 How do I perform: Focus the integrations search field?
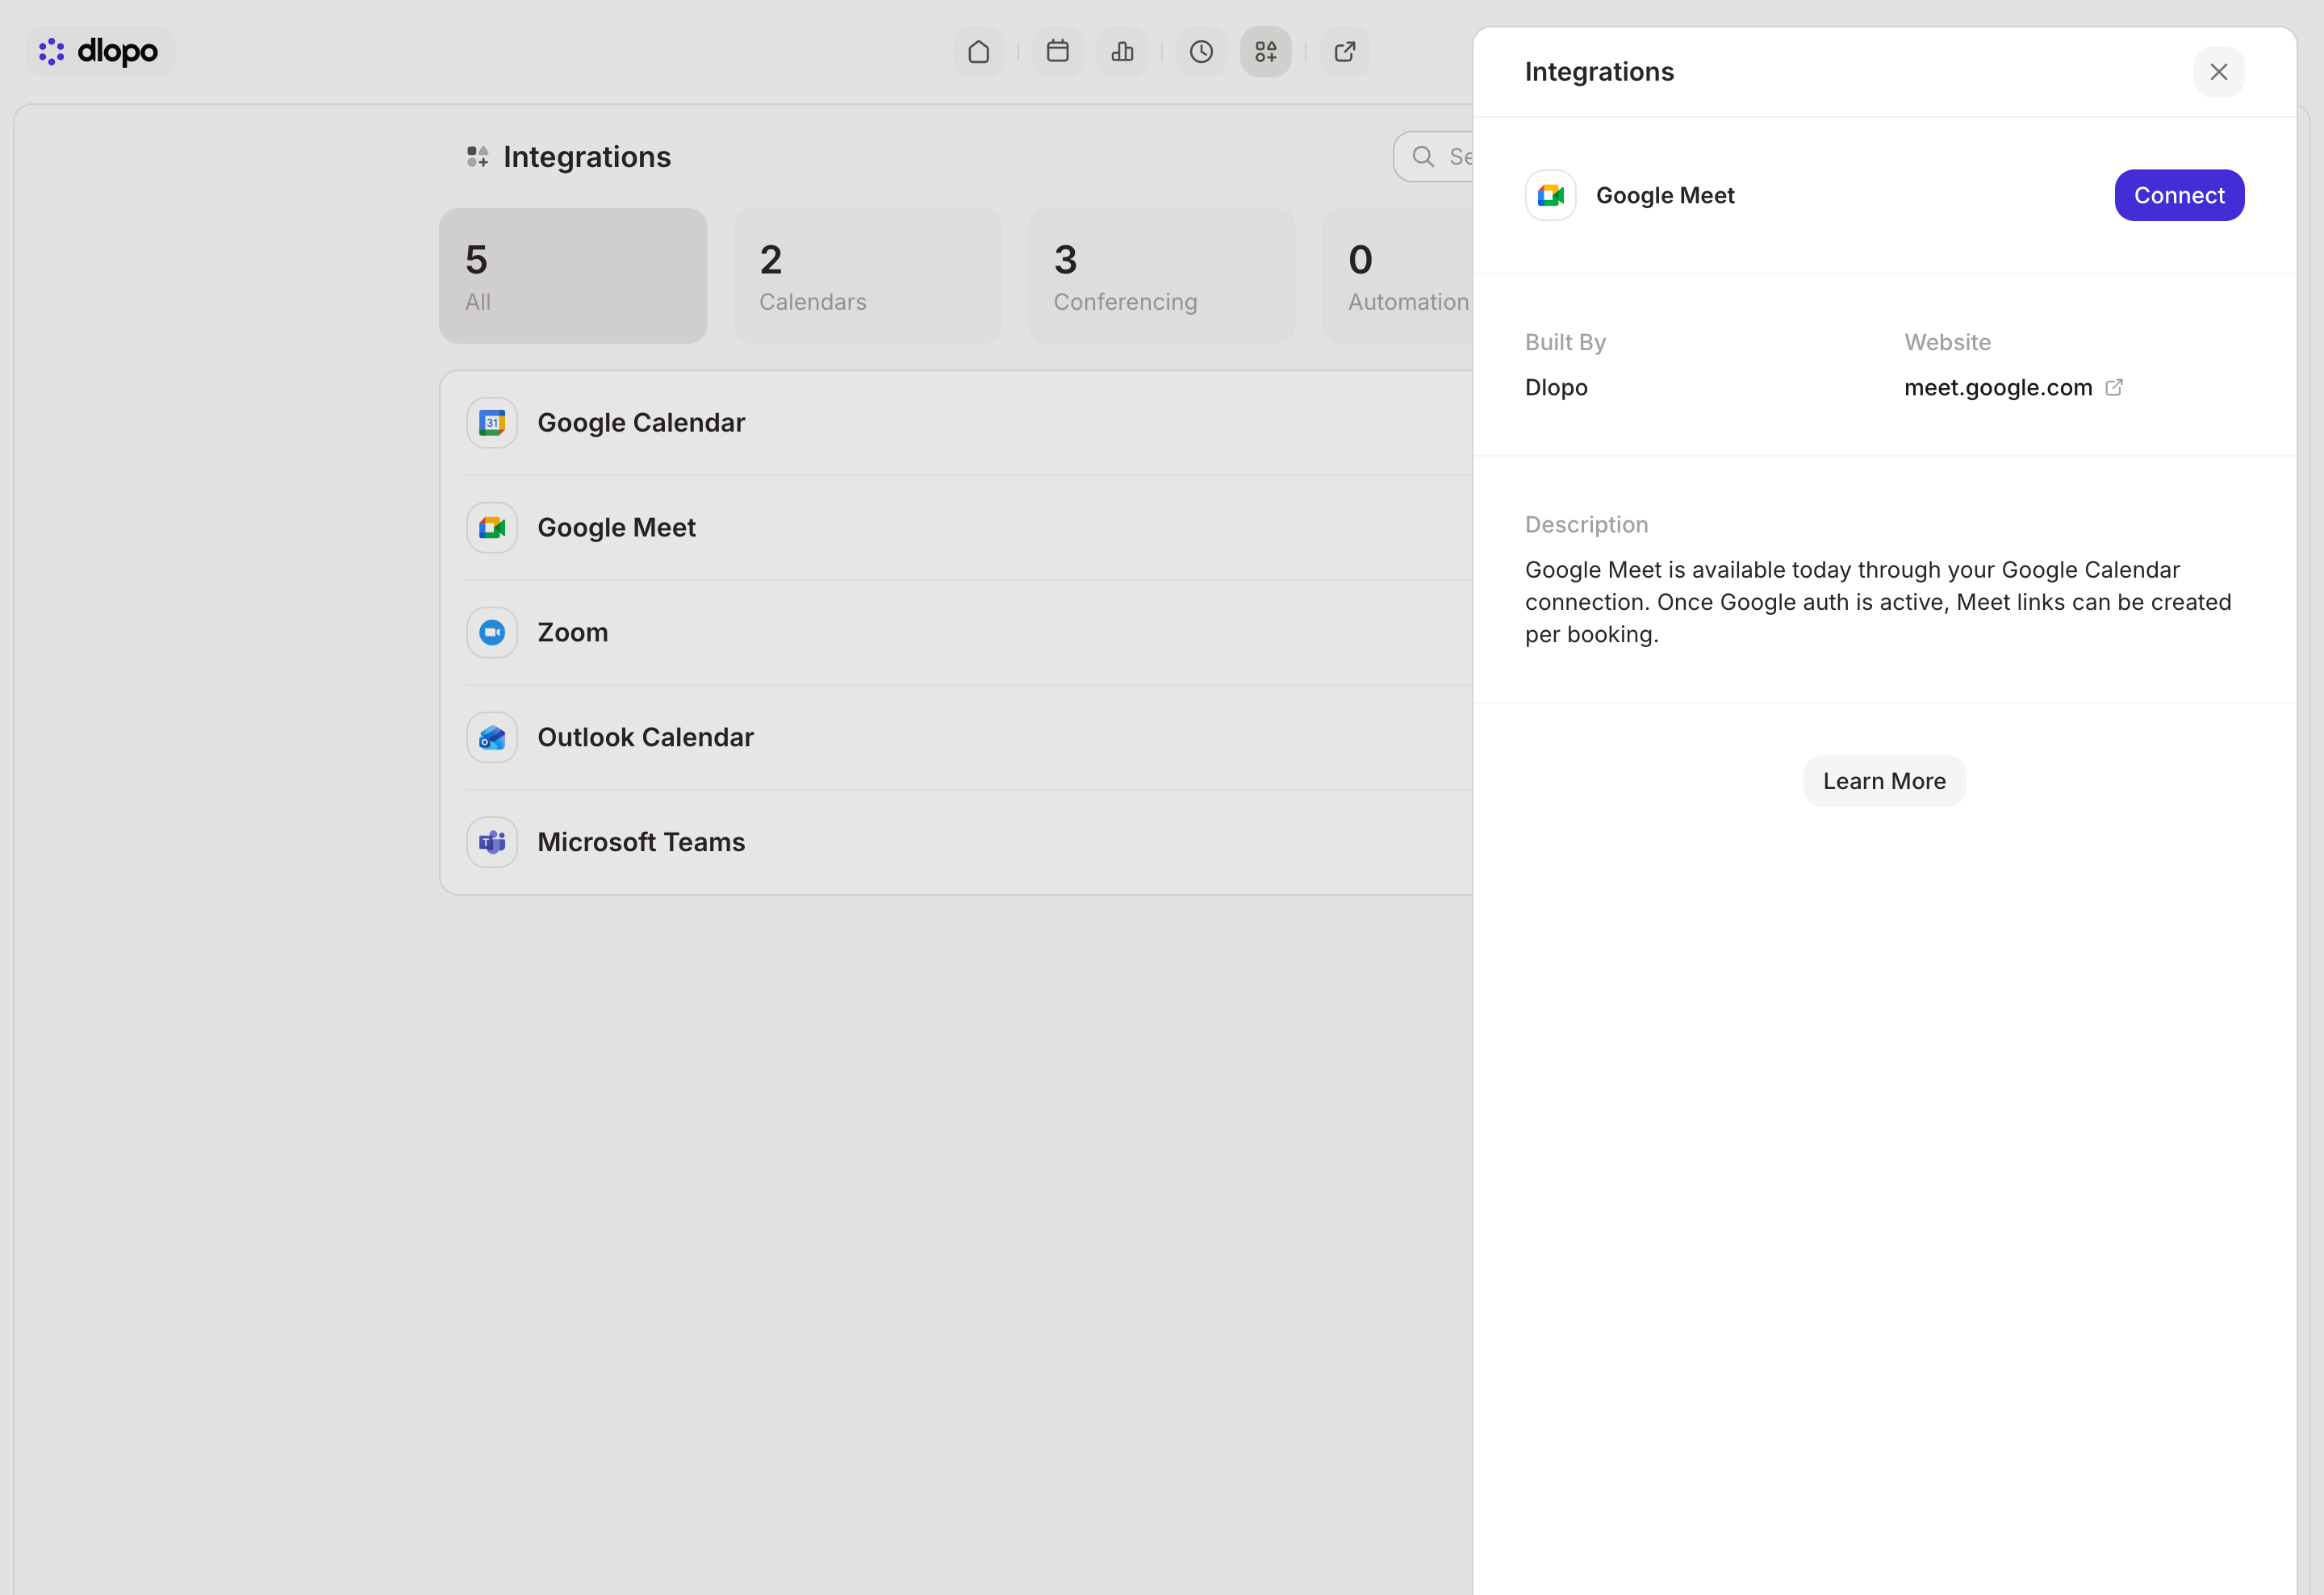[1434, 157]
